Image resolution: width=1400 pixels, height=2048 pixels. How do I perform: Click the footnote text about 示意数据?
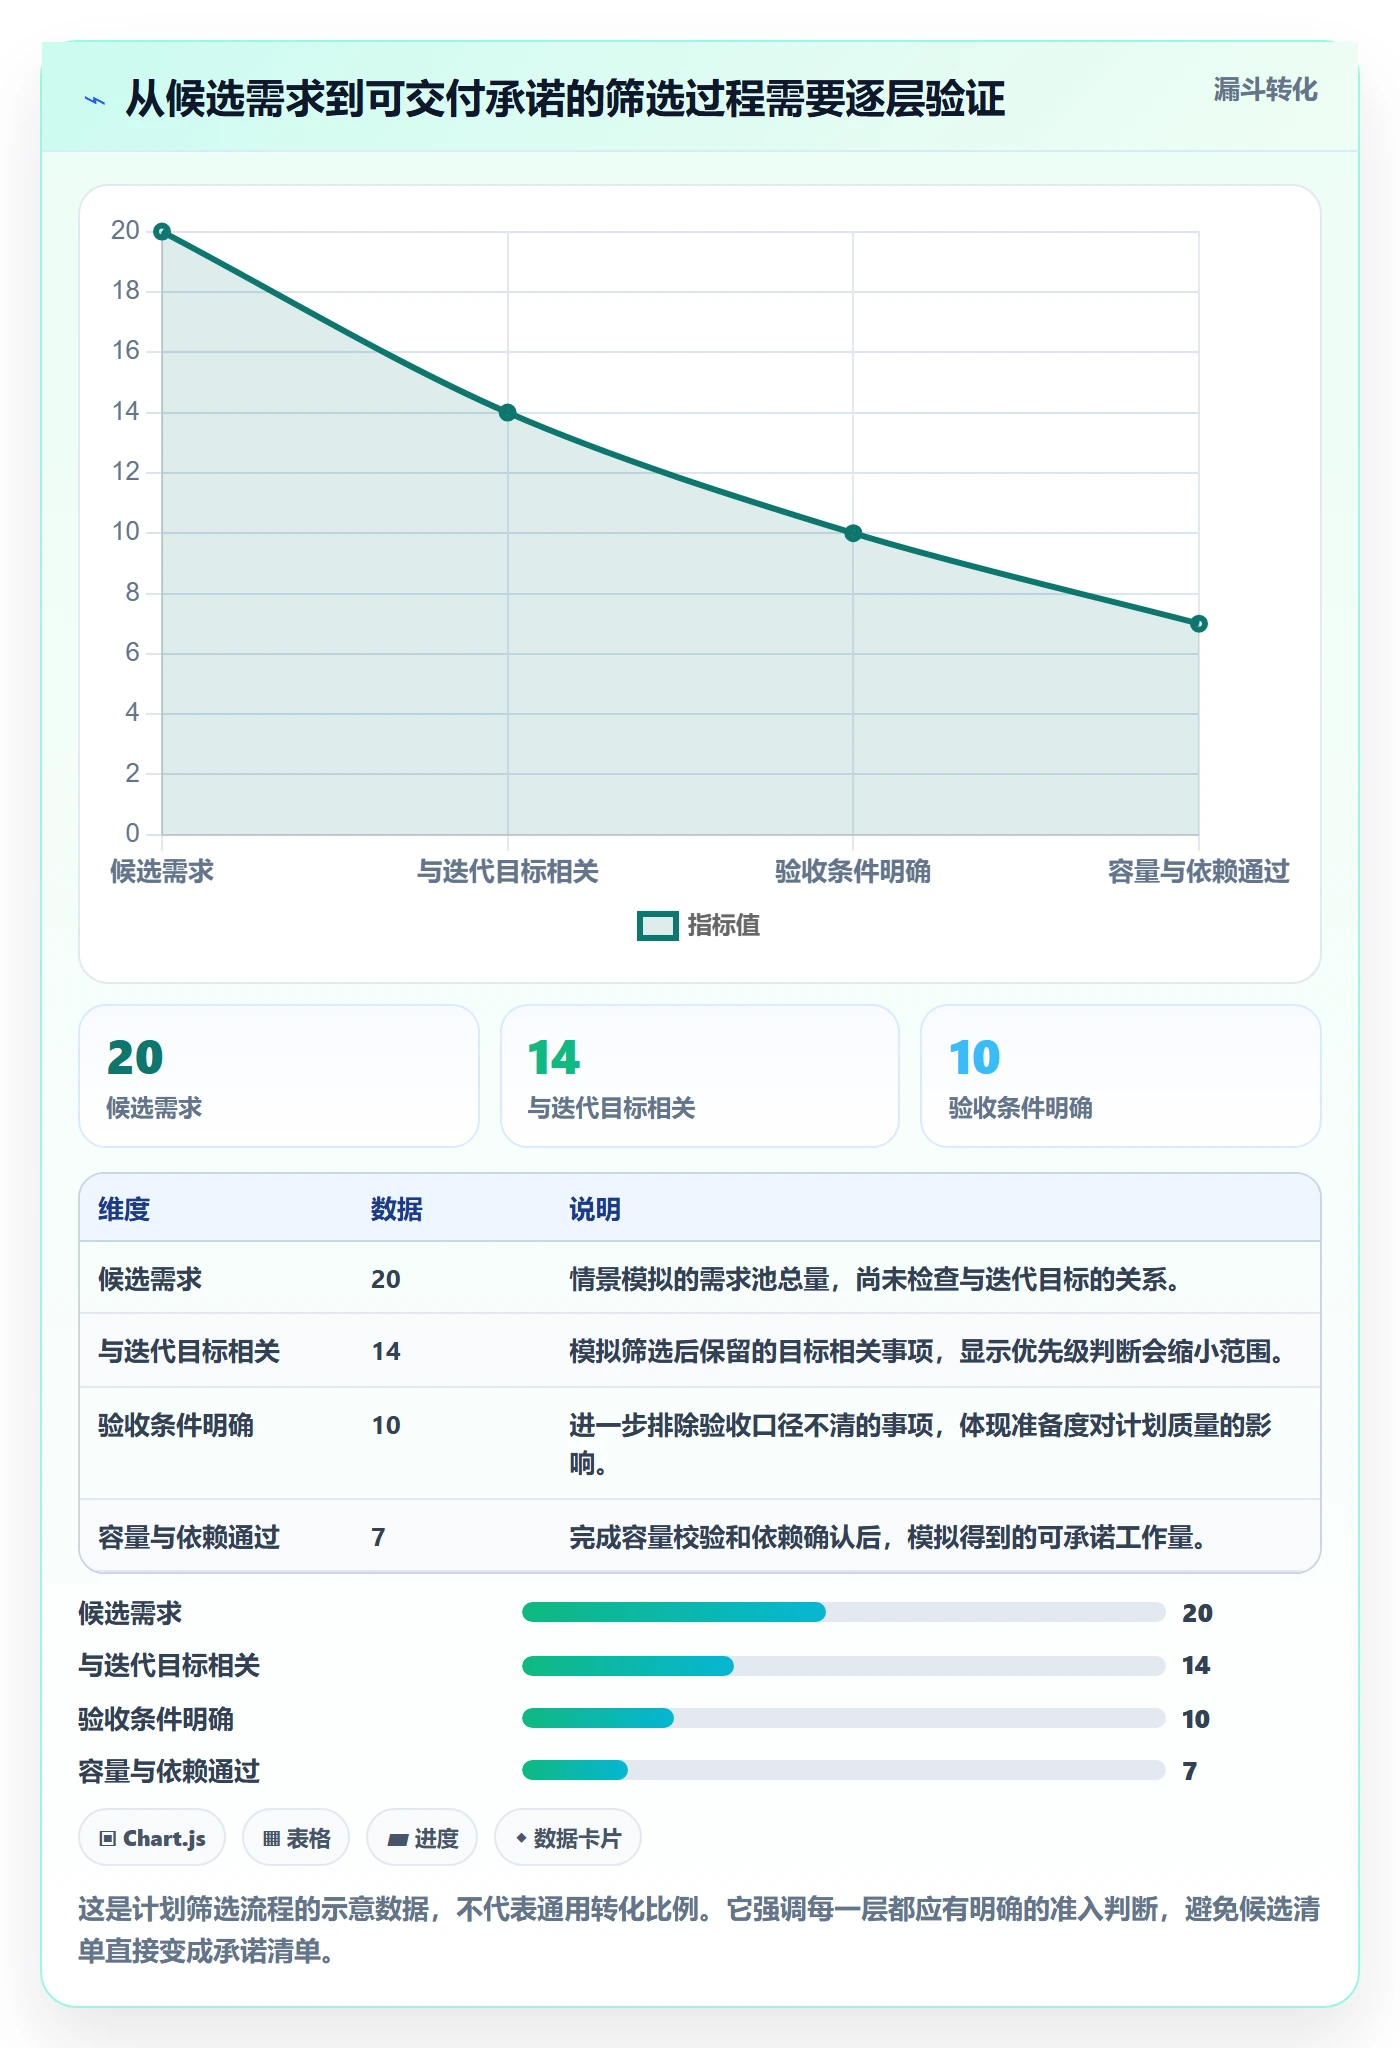(x=699, y=1930)
